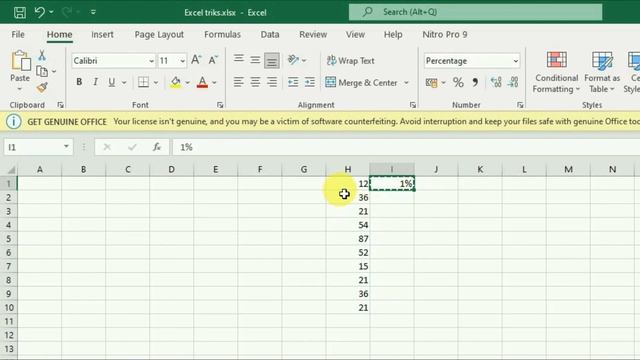Viewport: 640px width, 360px height.
Task: Apply red Font Color
Action: (x=202, y=82)
